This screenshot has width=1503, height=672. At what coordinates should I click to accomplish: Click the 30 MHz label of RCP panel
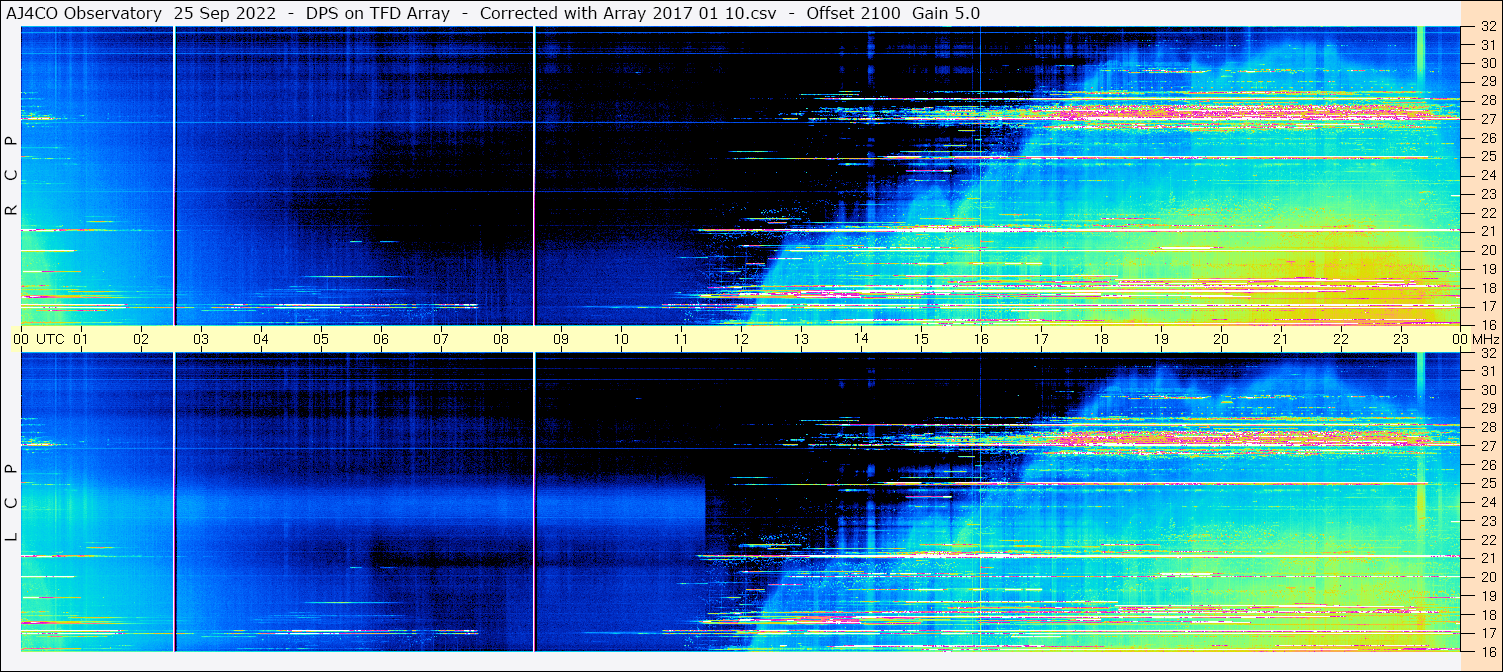click(x=1487, y=63)
